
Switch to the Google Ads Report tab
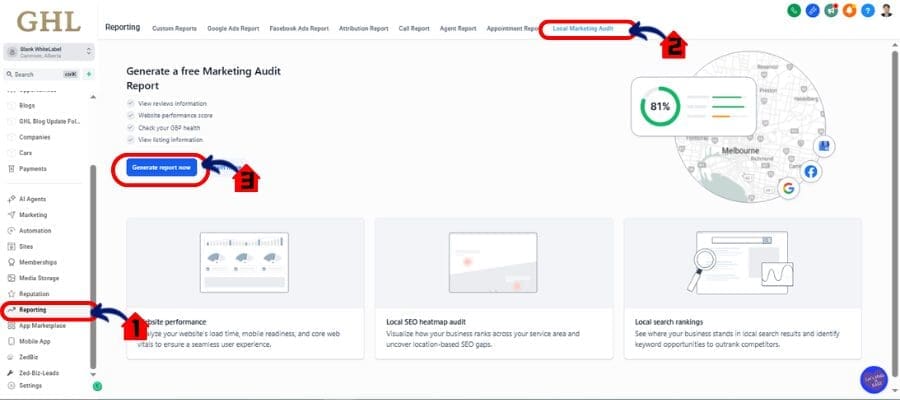point(233,28)
